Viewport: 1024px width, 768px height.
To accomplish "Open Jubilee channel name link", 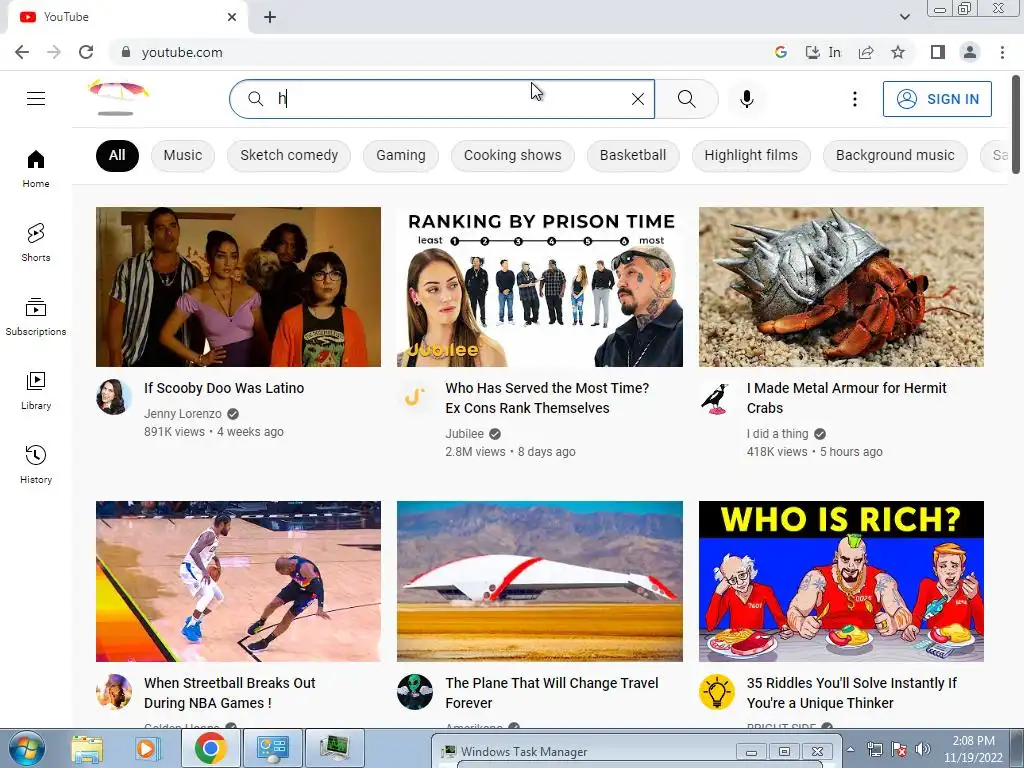I will 464,434.
